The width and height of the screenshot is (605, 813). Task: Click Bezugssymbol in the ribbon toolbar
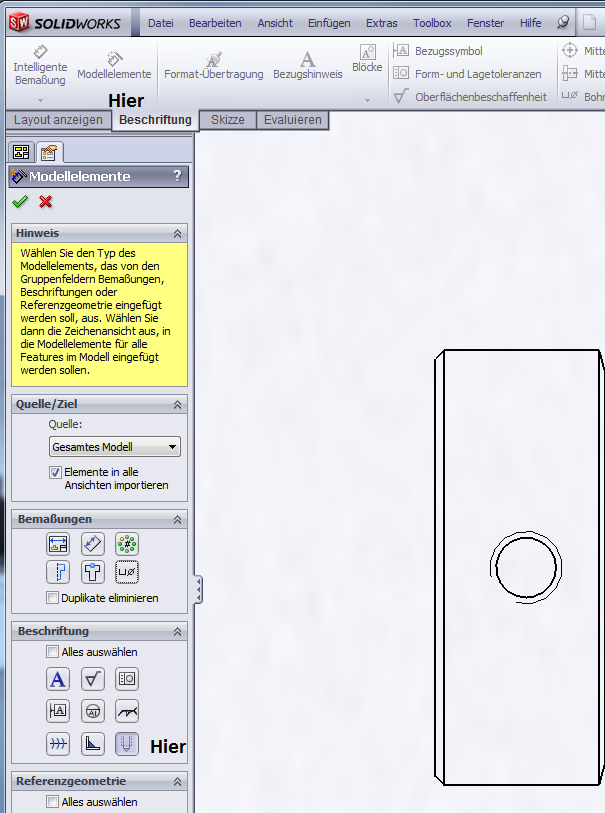point(439,51)
